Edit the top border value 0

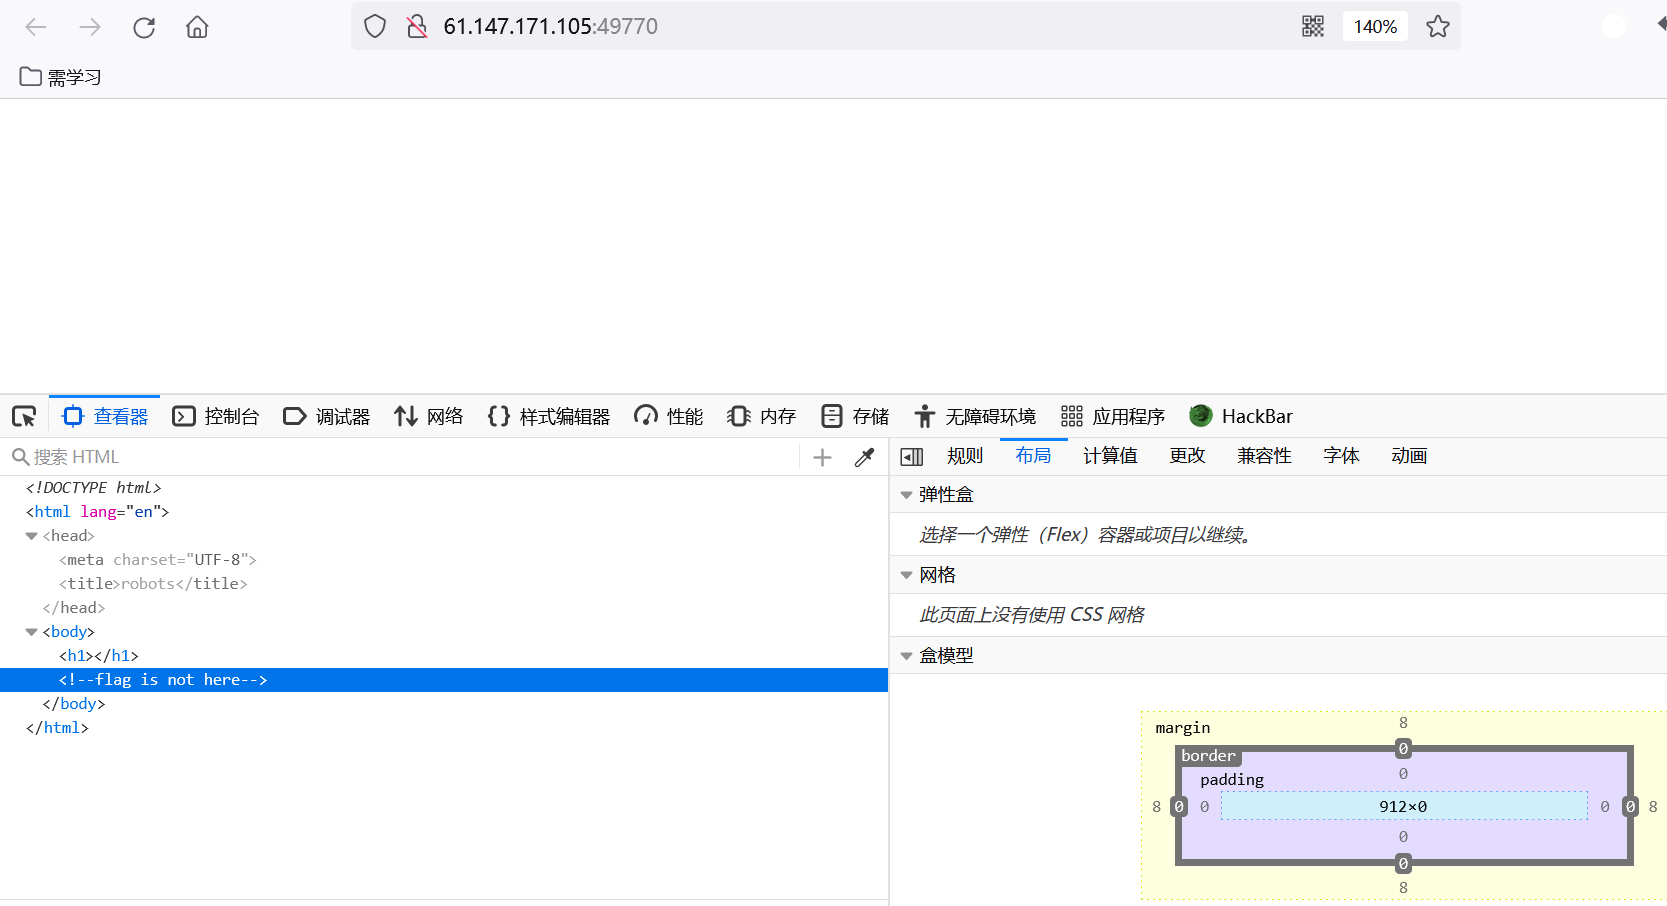pos(1403,749)
